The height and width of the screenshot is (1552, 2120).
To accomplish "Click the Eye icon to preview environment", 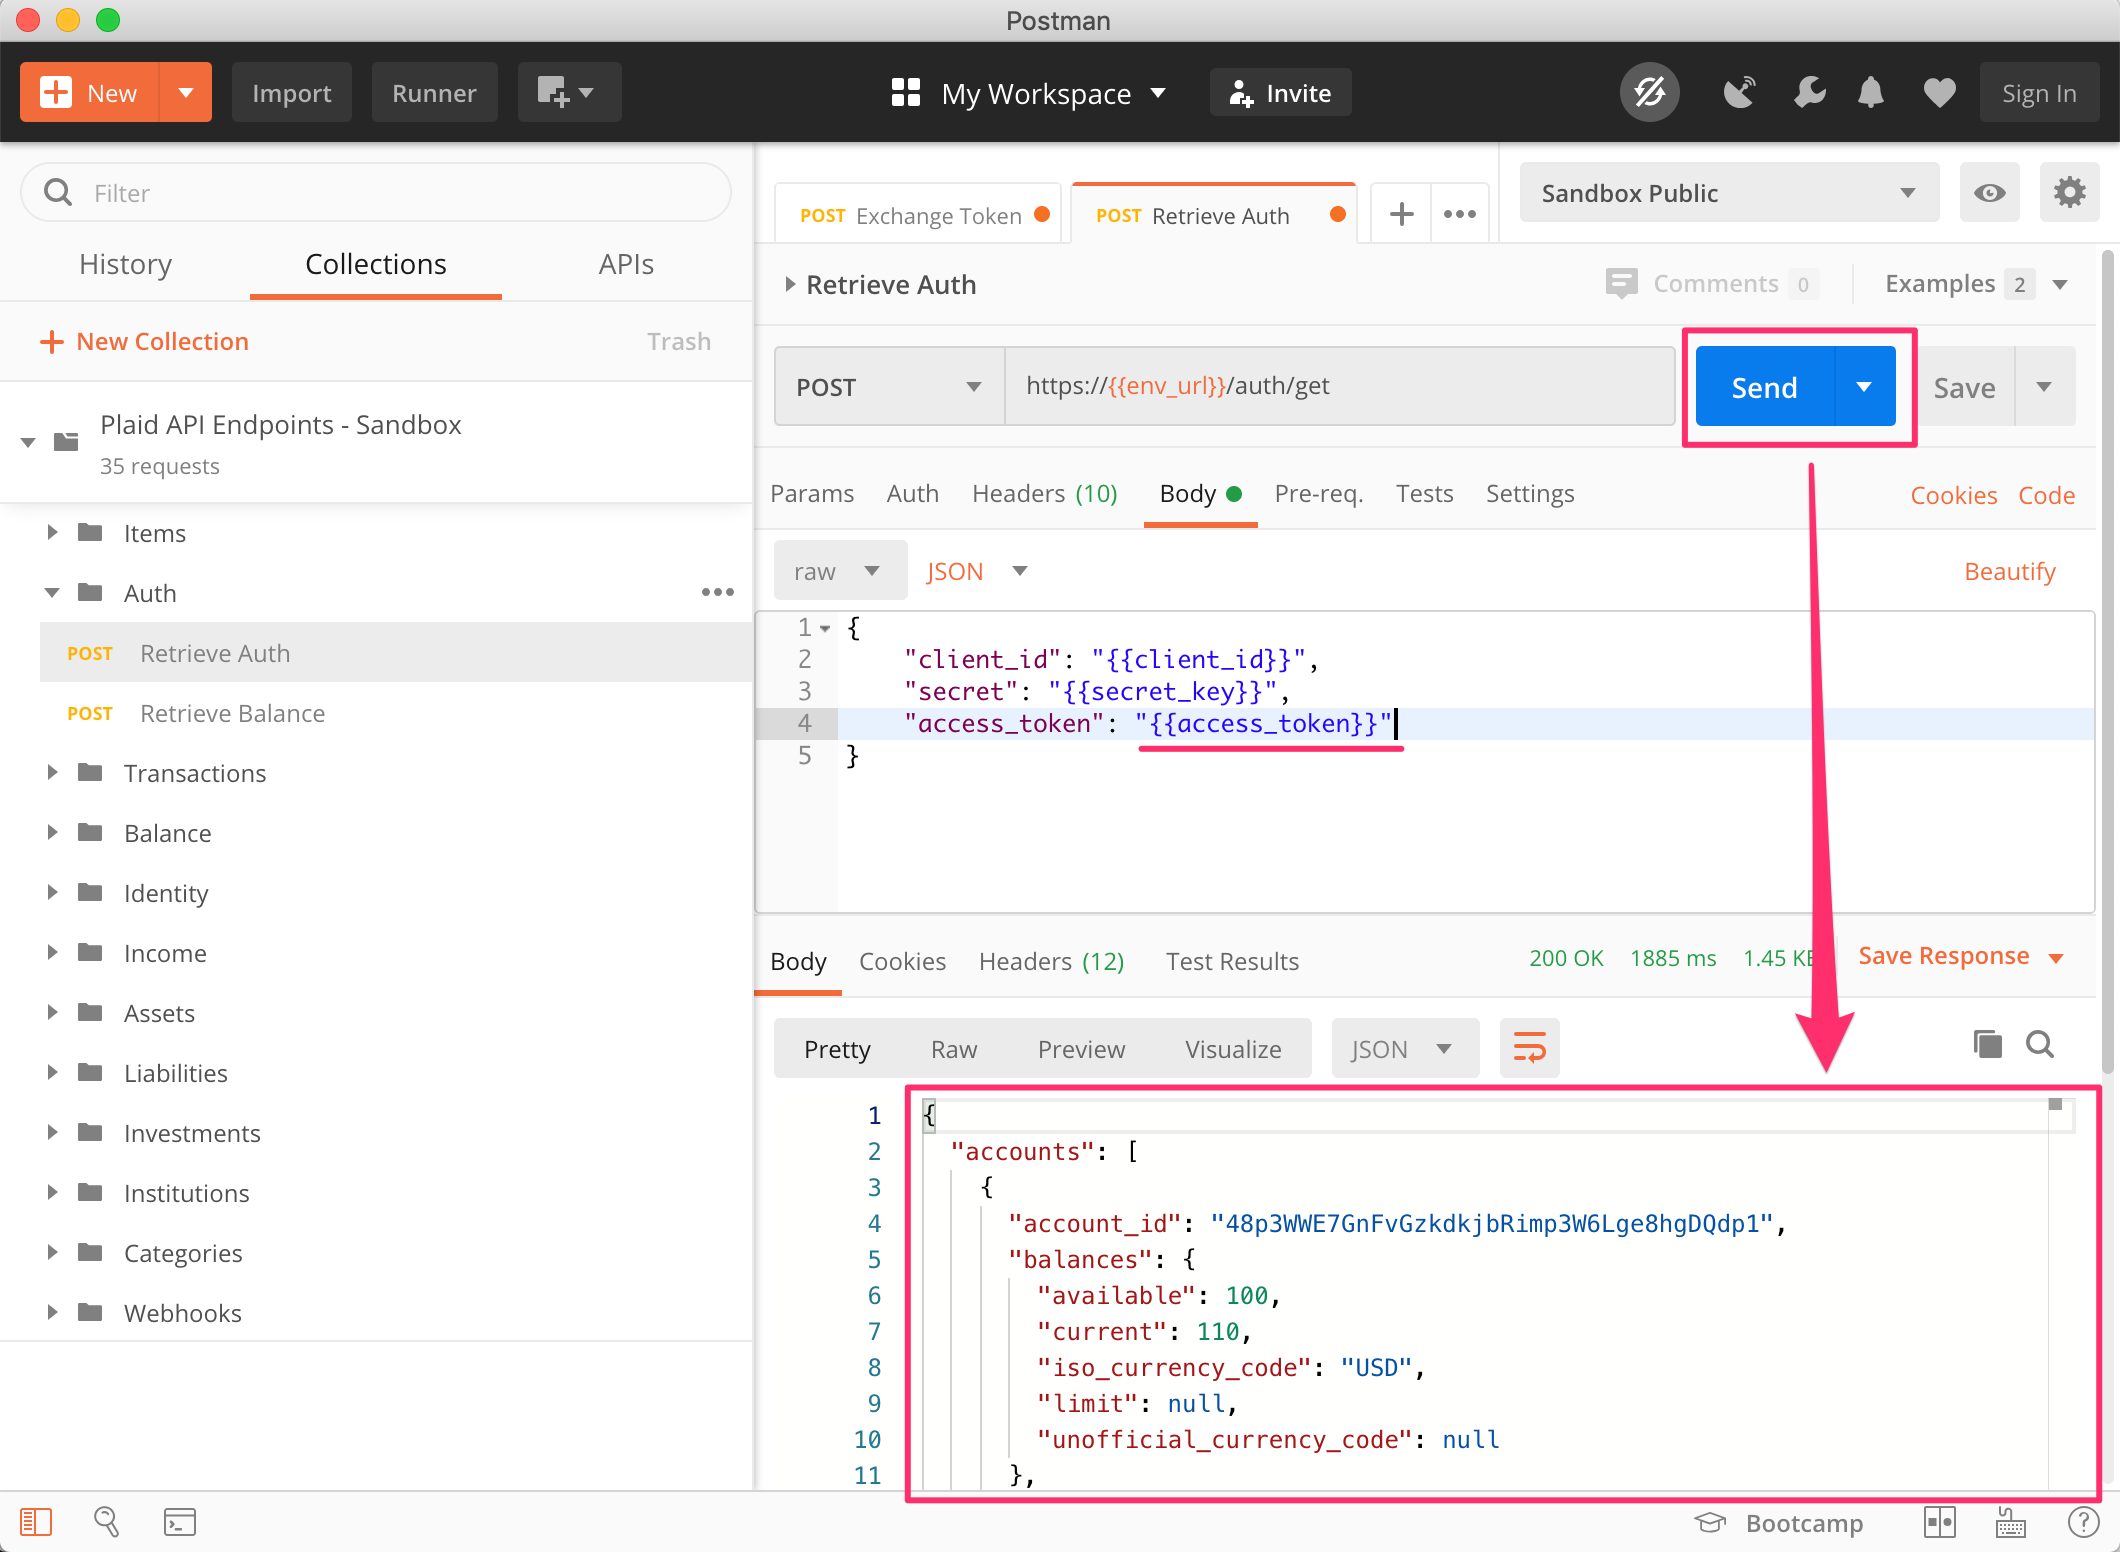I will [1990, 194].
